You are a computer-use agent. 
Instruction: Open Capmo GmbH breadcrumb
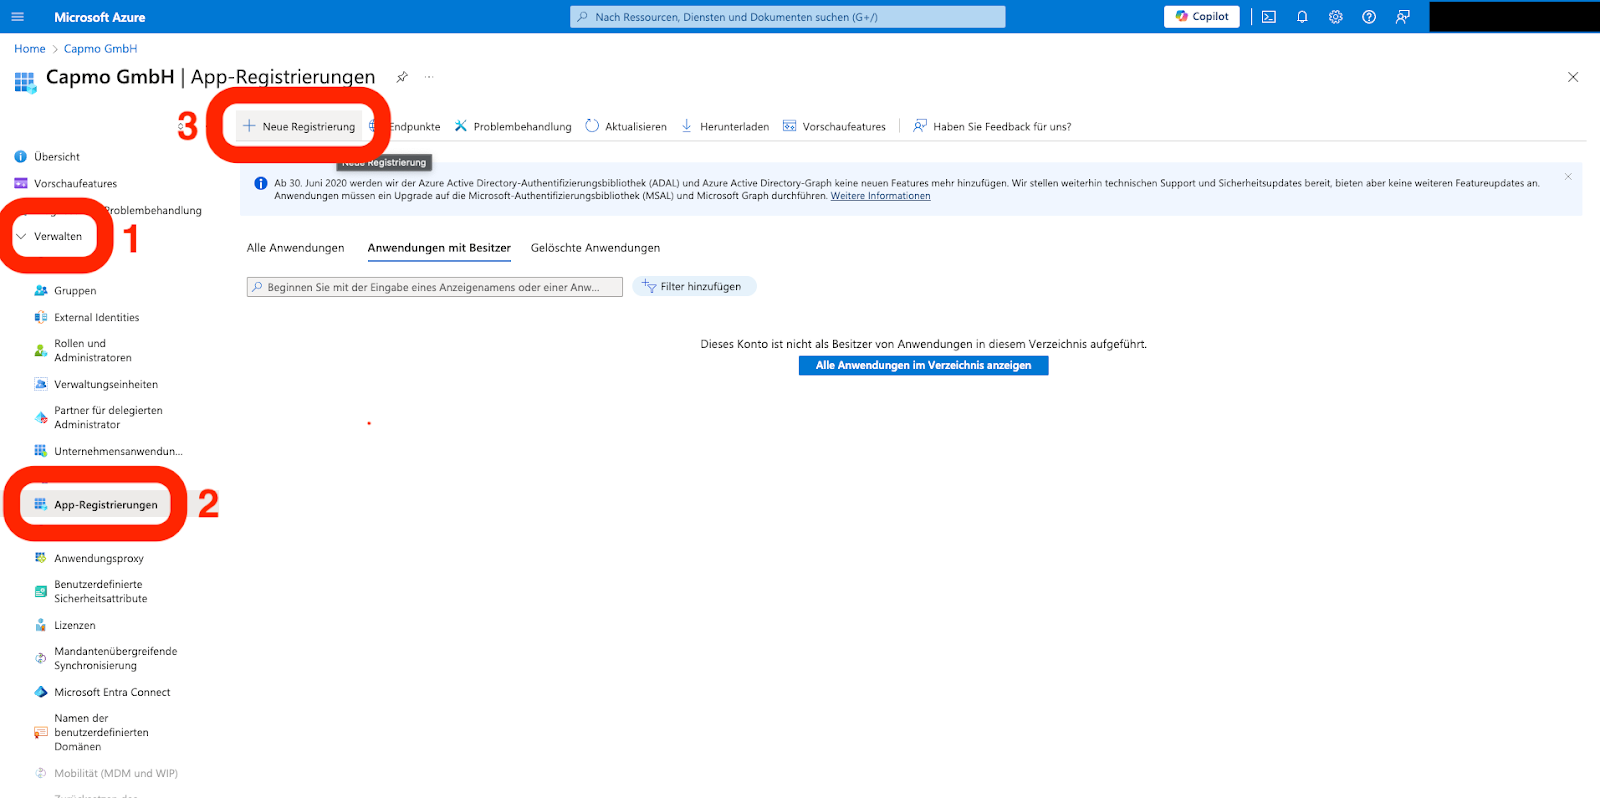point(100,49)
